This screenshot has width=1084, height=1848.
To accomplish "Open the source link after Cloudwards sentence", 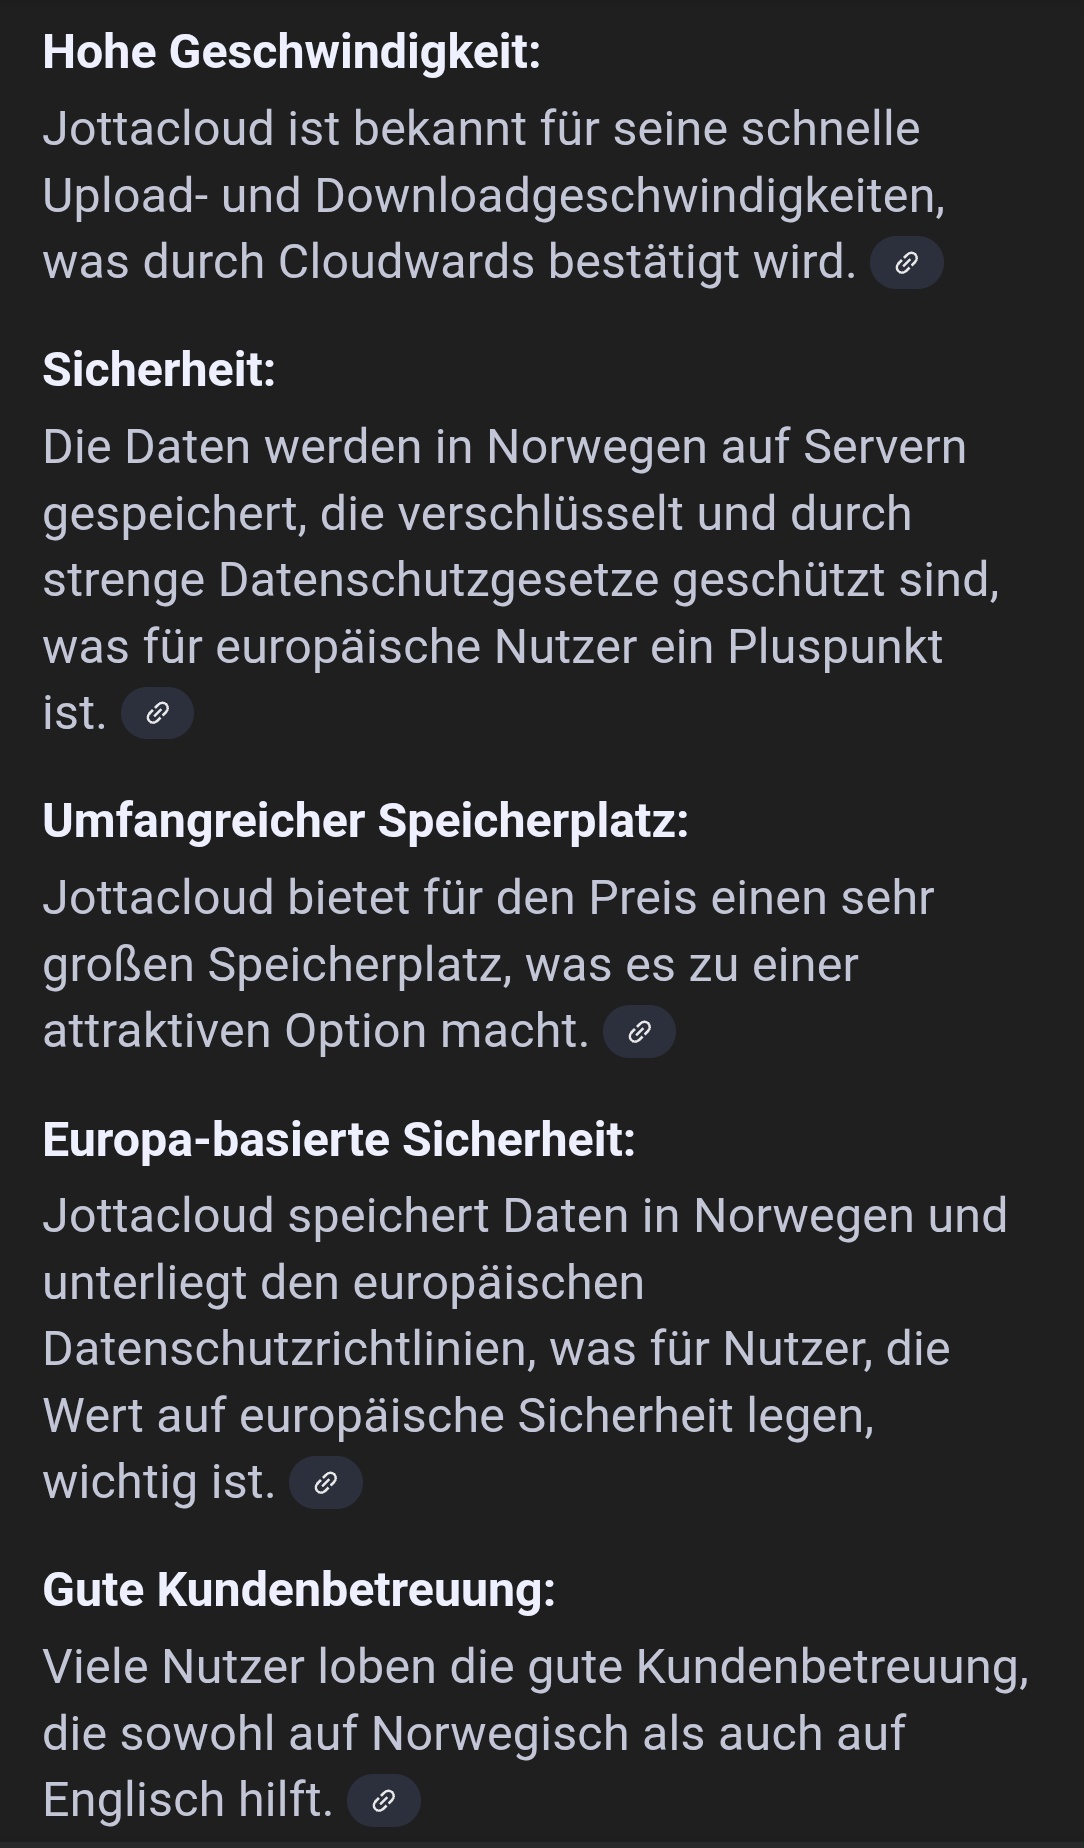I will coord(906,263).
